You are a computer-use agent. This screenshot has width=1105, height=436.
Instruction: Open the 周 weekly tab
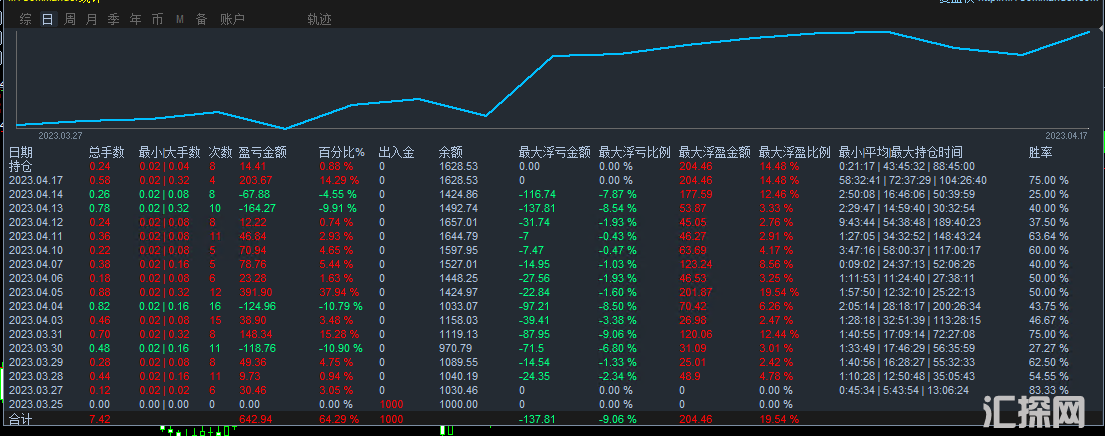(x=70, y=20)
